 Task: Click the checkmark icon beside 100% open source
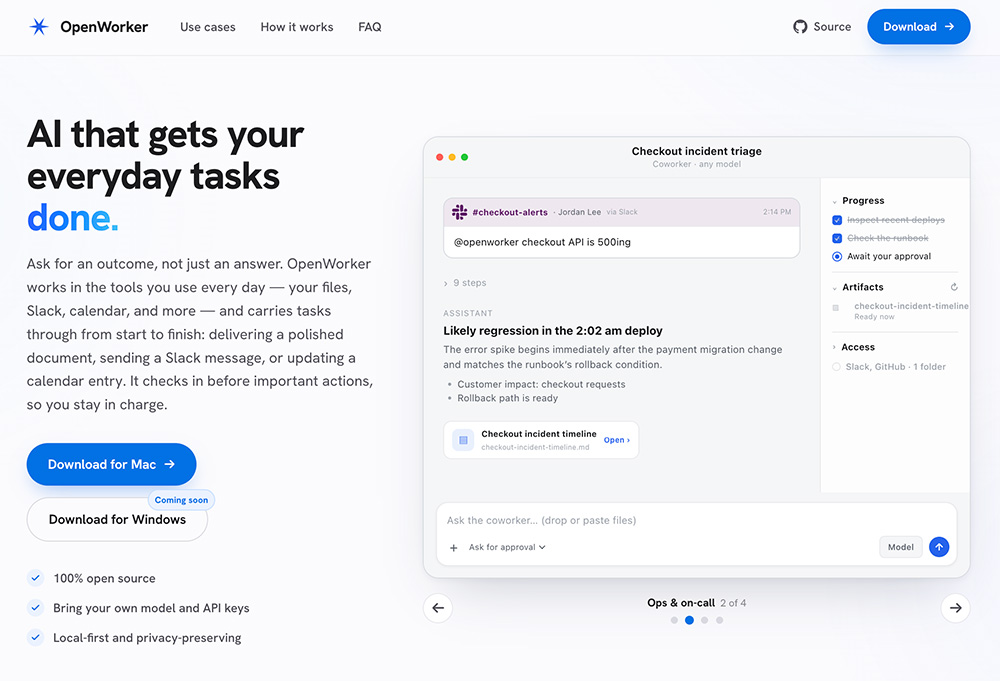tap(36, 578)
